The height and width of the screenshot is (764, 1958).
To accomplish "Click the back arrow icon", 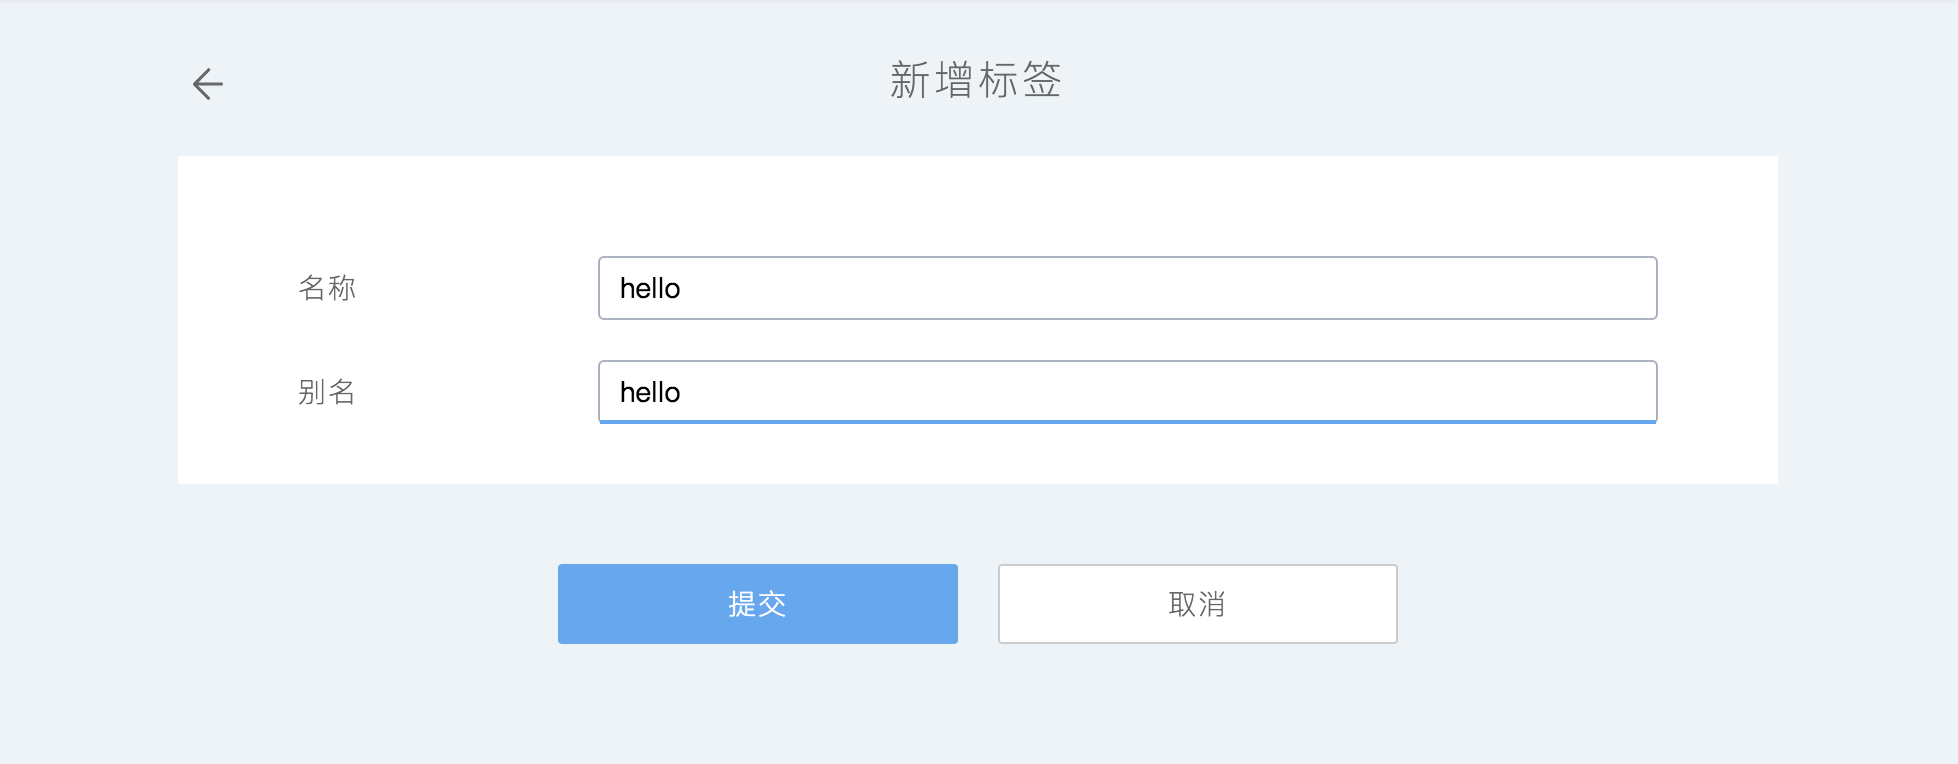I will point(208,84).
